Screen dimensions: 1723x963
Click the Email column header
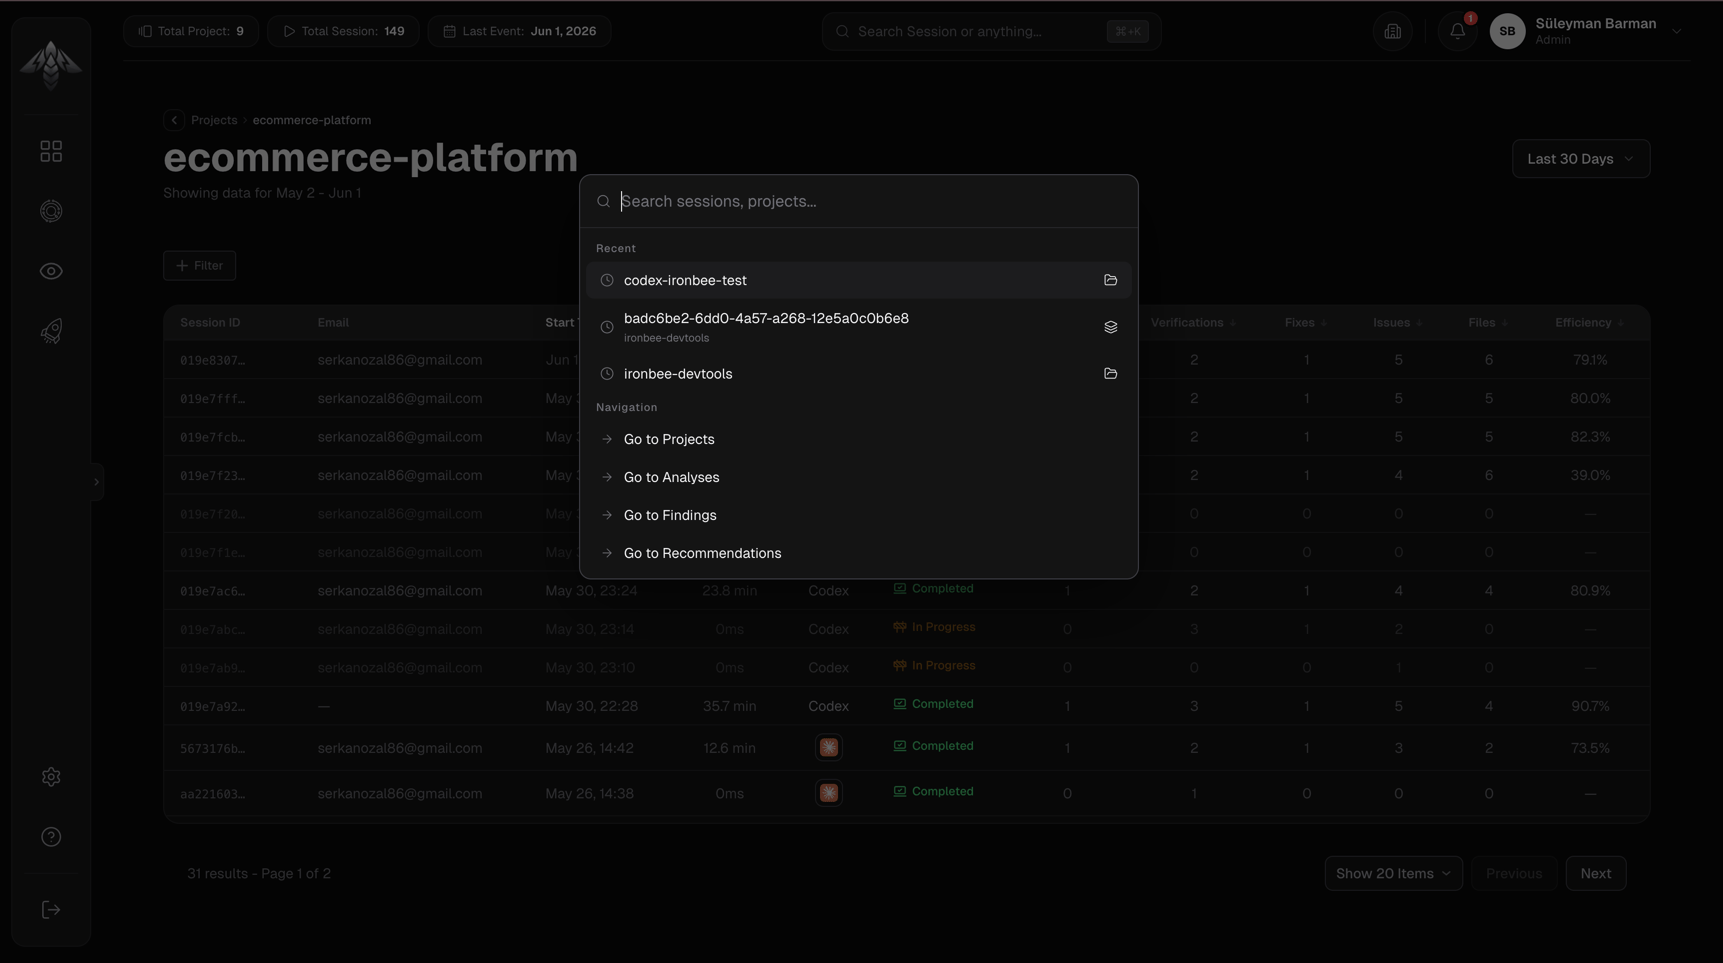point(333,323)
